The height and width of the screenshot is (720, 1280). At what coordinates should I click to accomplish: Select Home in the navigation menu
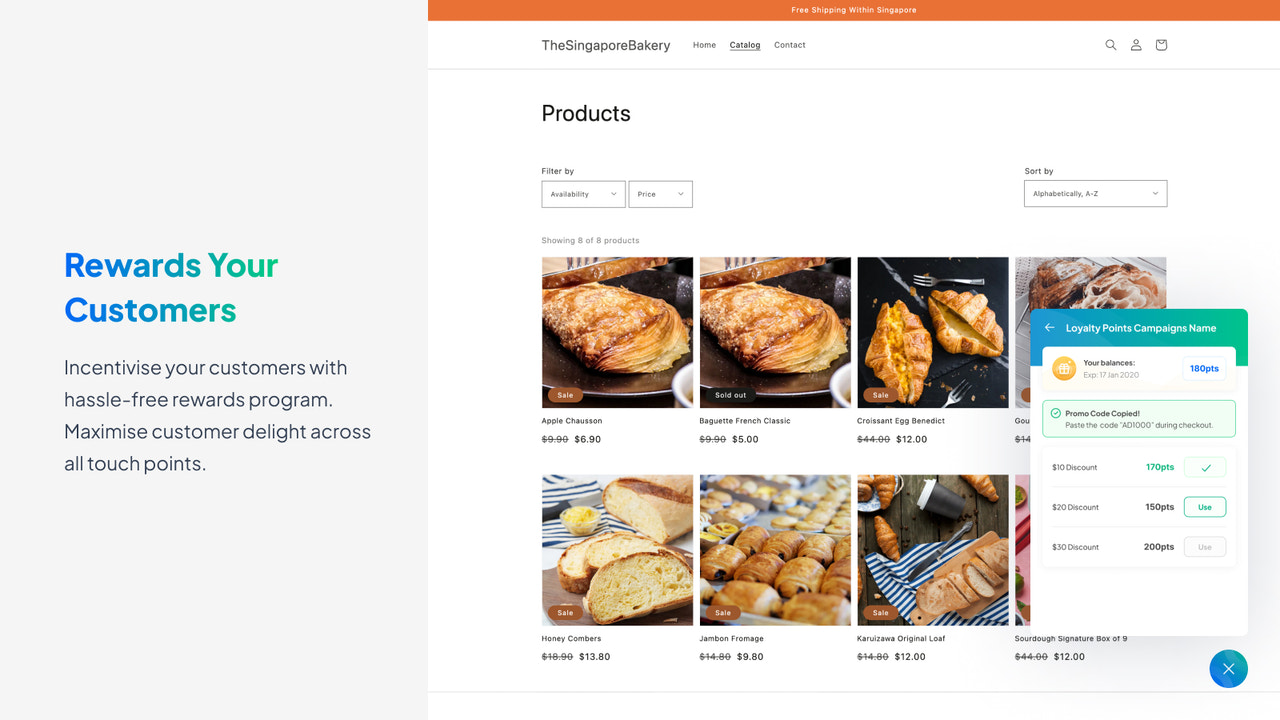(x=704, y=45)
